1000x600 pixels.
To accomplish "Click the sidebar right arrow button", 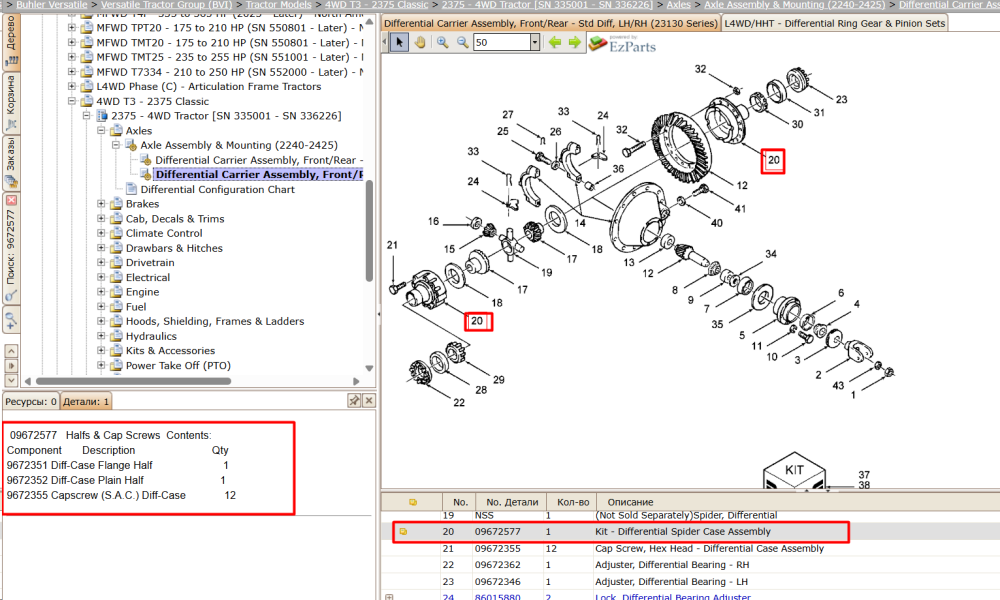I will pos(11,366).
